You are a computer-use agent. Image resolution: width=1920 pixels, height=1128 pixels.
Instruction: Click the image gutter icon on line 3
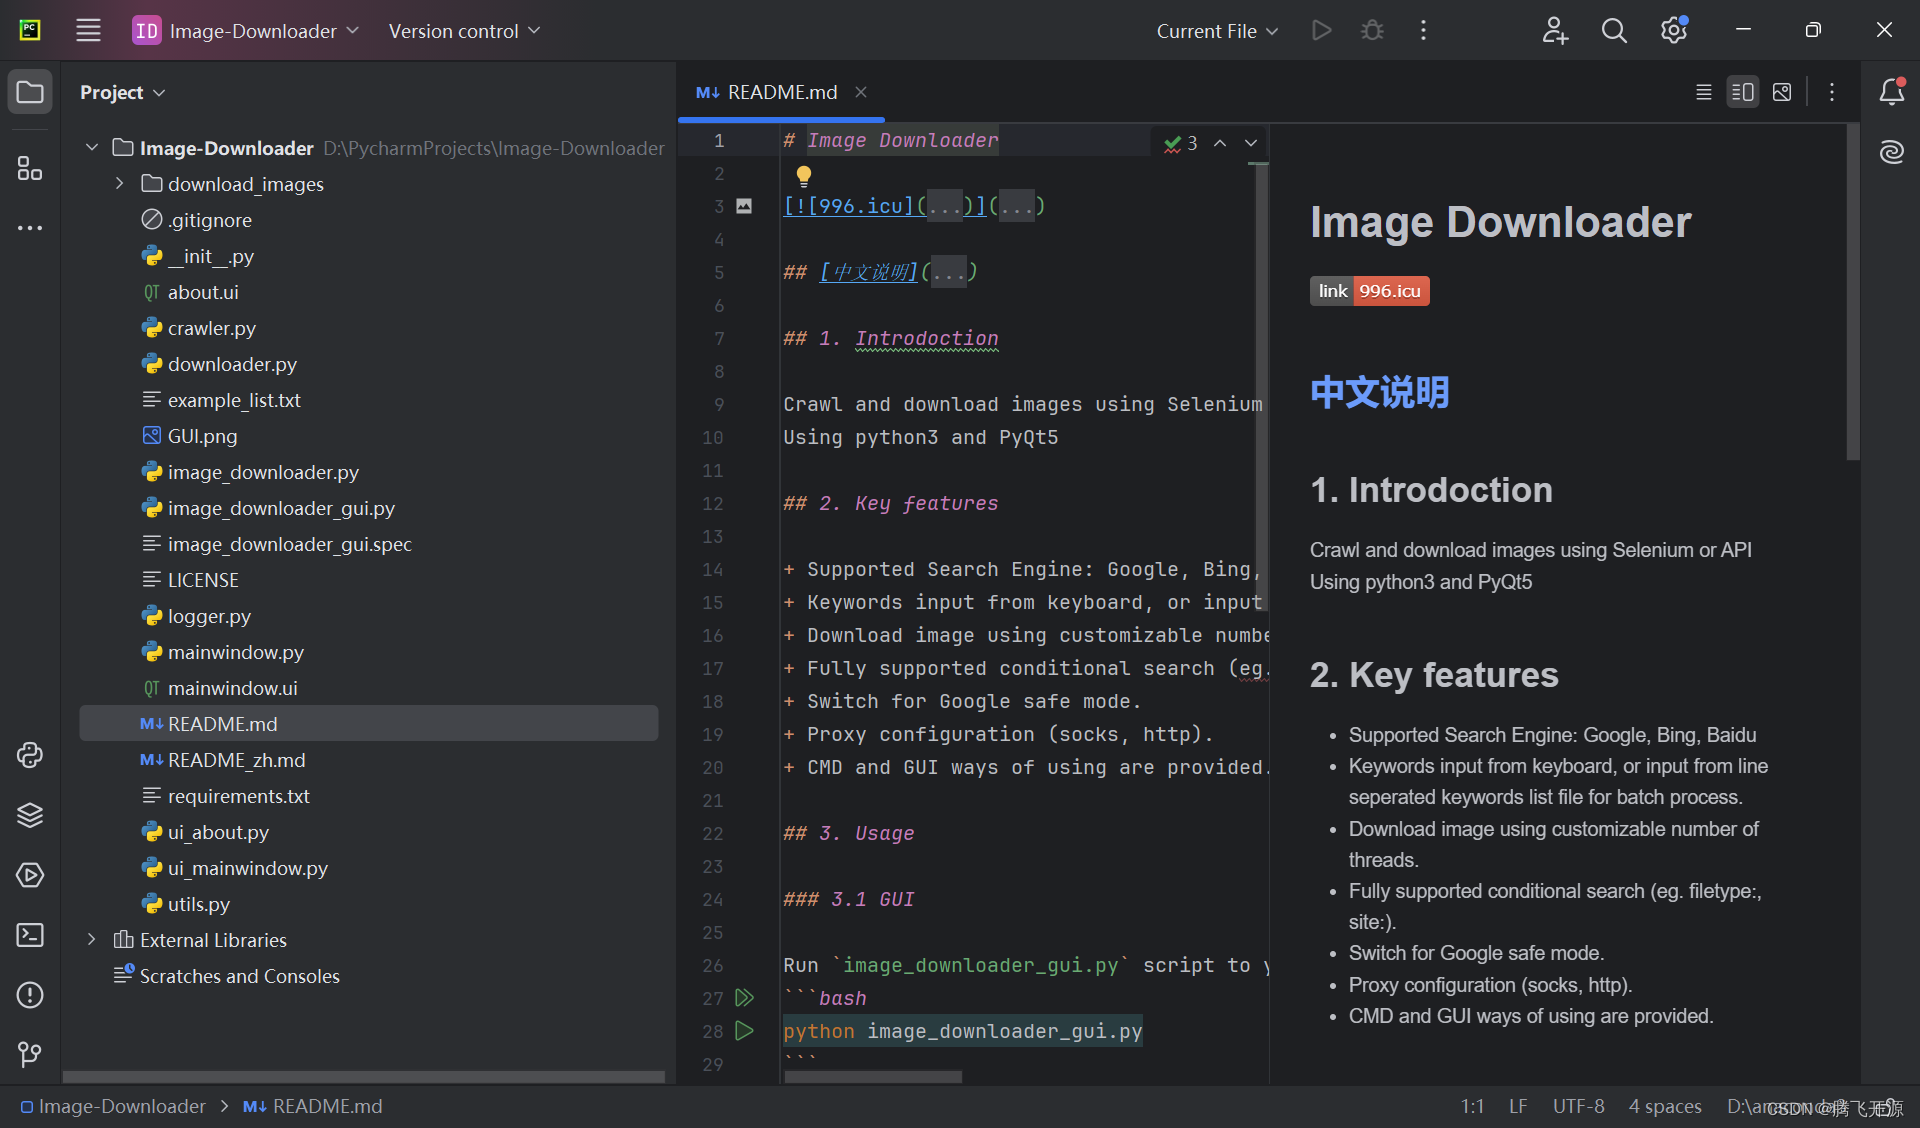pos(744,206)
